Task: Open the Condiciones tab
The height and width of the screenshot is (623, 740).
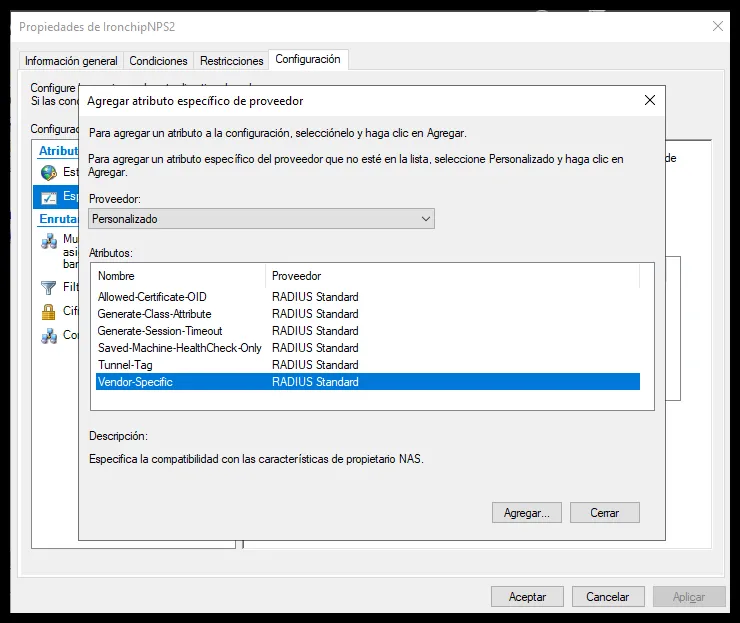Action: [158, 61]
